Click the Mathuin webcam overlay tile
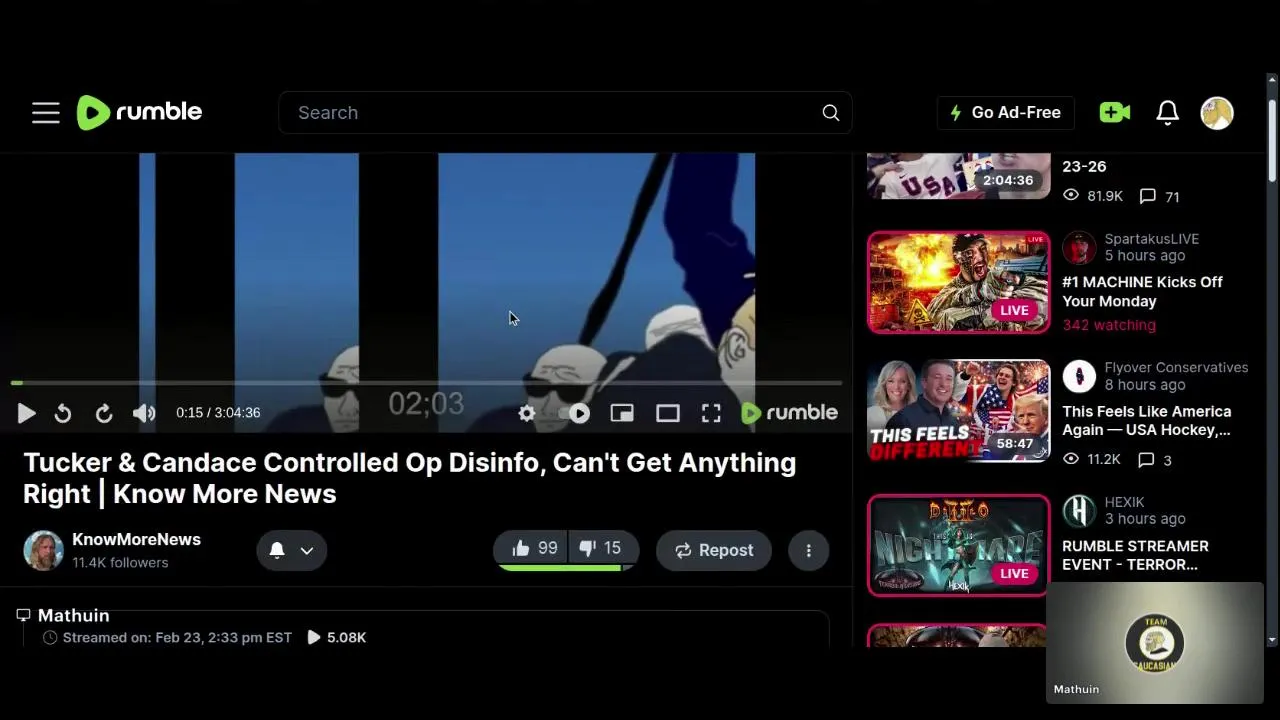 (x=1155, y=642)
